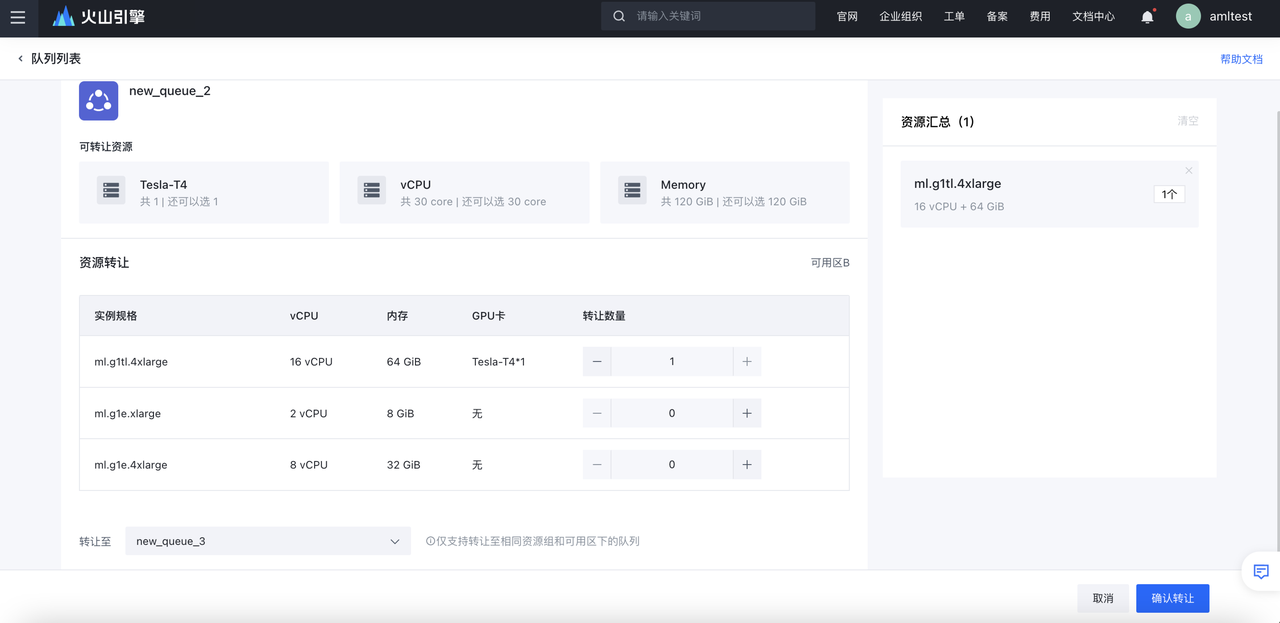
Task: Click the Tesla-T4*1 GPU cell
Action: 498,362
